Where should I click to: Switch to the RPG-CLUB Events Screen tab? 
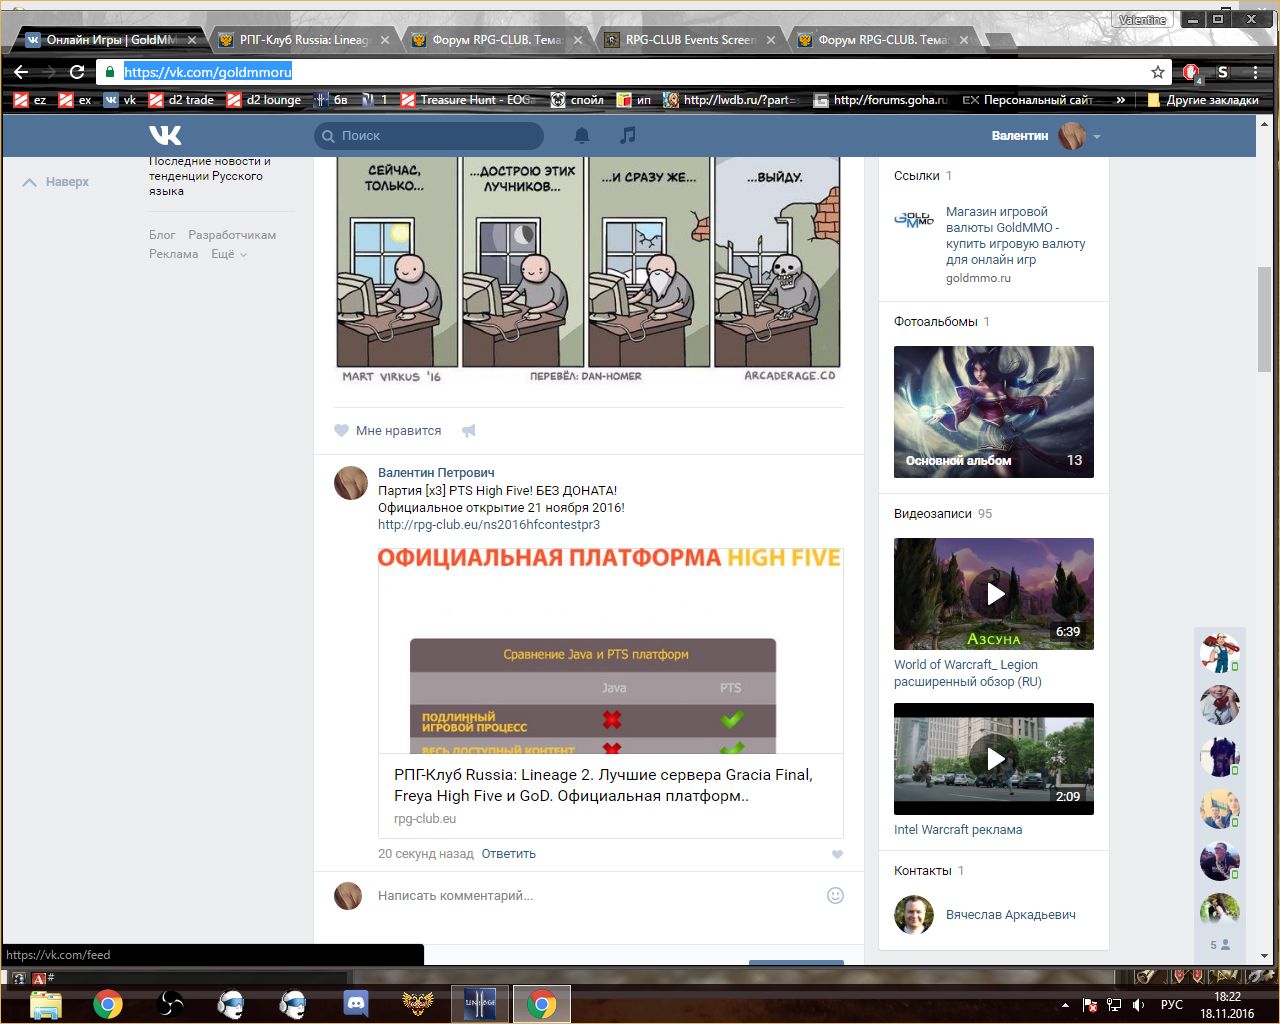[x=690, y=40]
